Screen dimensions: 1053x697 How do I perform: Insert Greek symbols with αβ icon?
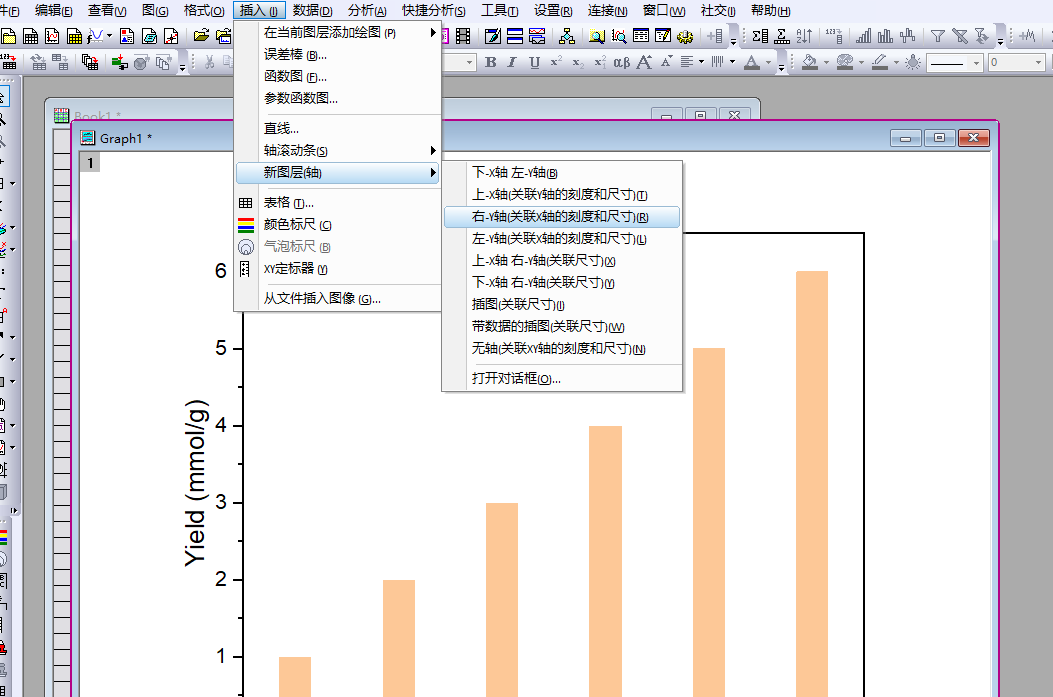pos(621,62)
